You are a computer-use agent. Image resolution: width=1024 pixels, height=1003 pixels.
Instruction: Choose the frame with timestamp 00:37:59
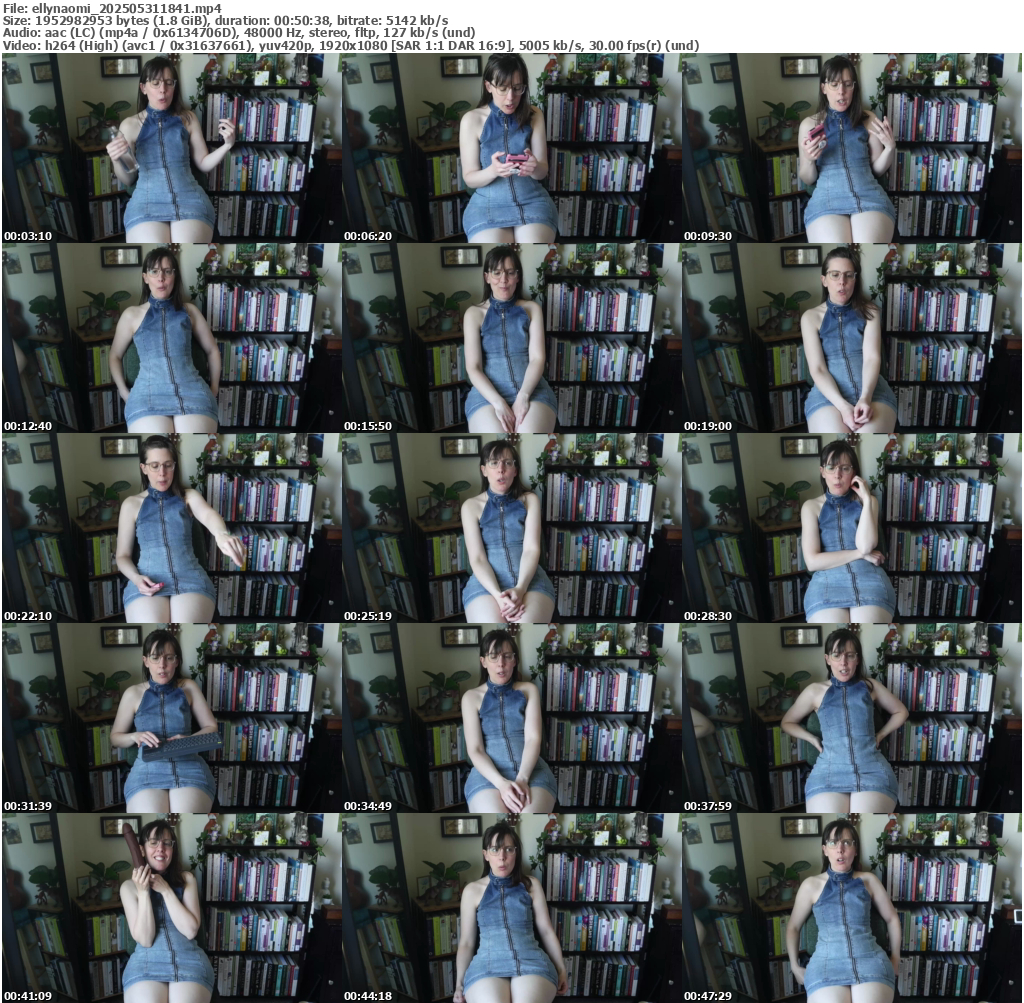[x=852, y=718]
